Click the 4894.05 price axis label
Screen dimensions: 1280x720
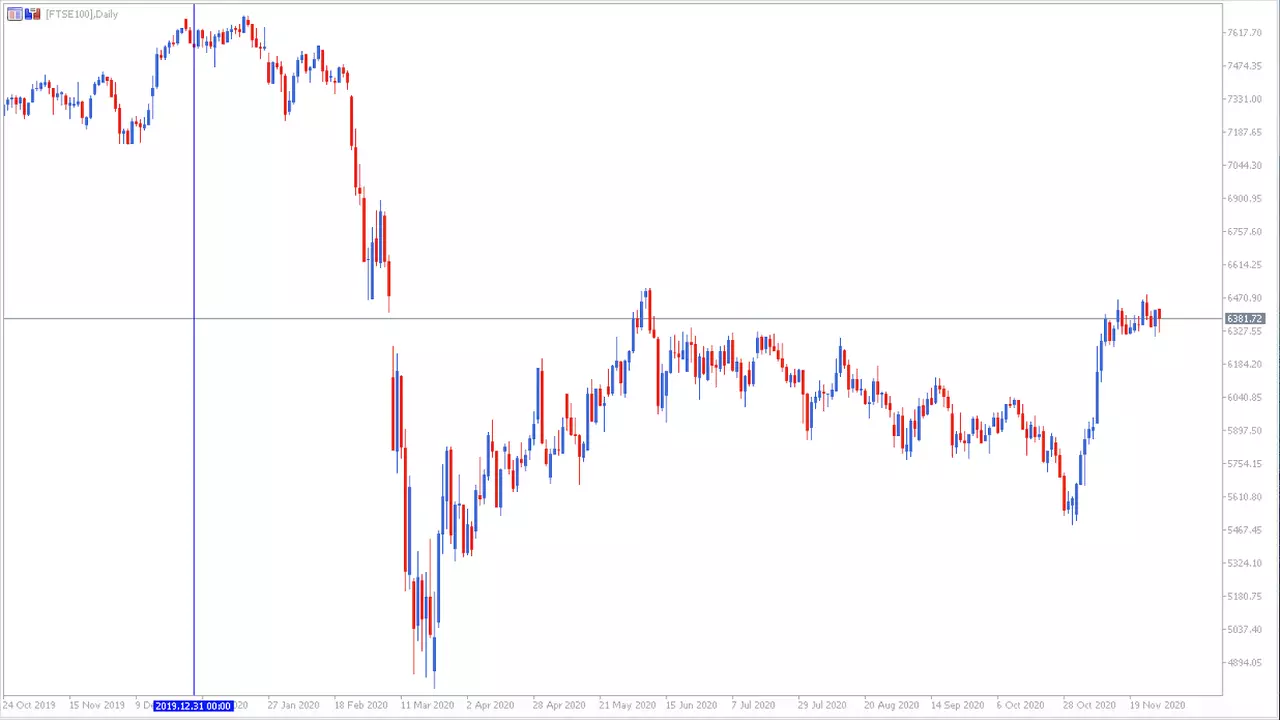(1244, 663)
